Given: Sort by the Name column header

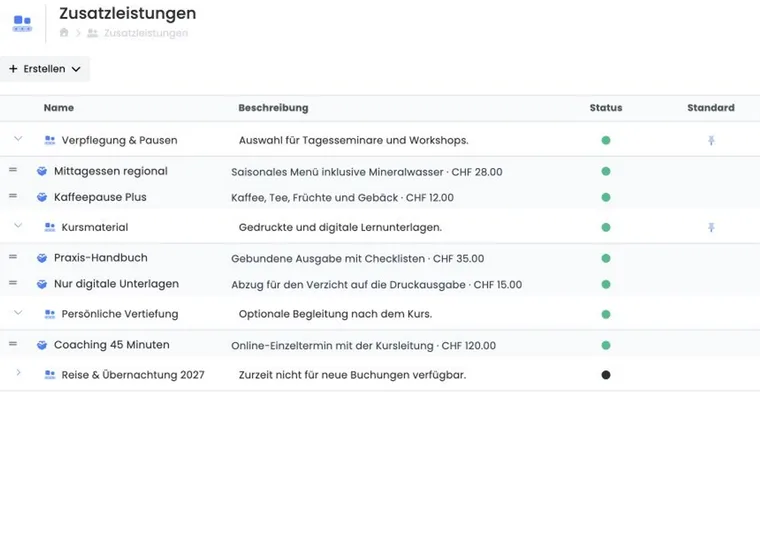Looking at the screenshot, I should (x=59, y=108).
